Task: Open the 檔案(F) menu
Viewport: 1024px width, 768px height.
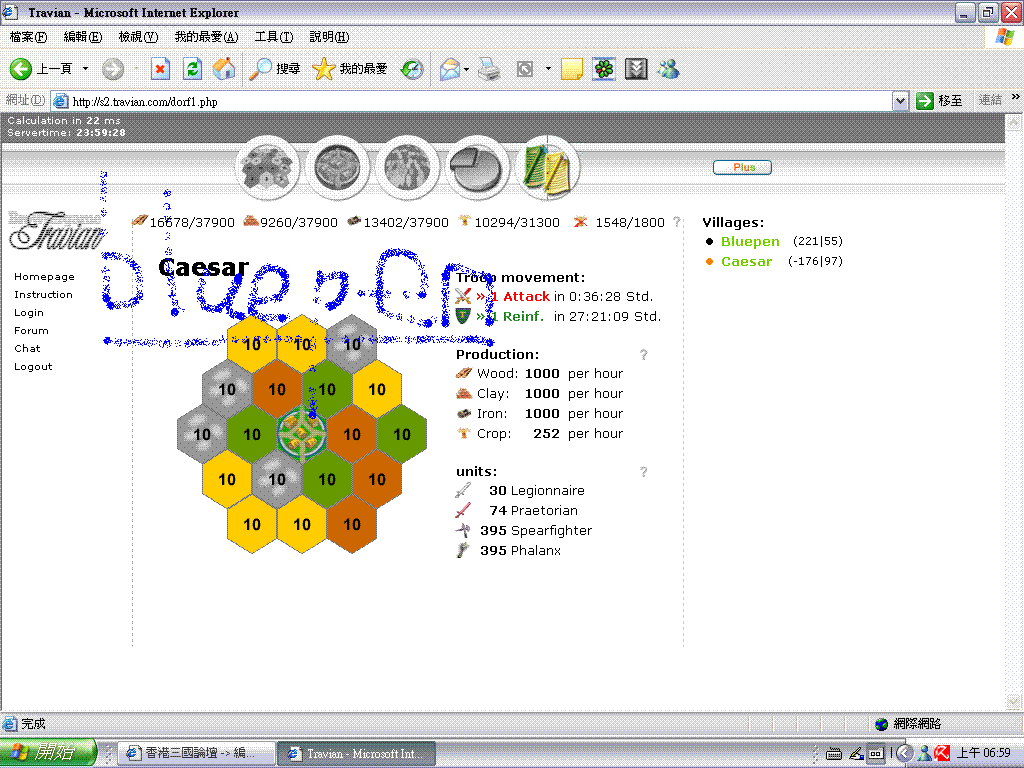Action: tap(28, 37)
